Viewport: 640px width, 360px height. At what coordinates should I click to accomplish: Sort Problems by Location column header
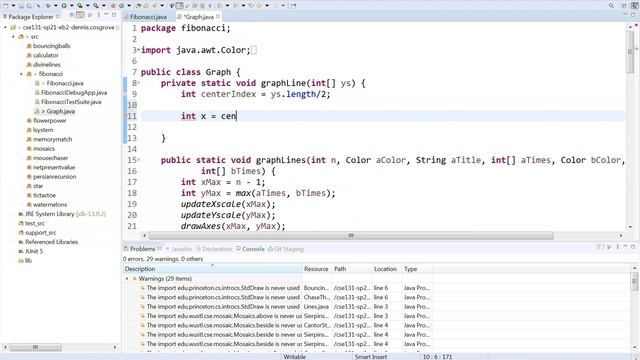click(387, 269)
